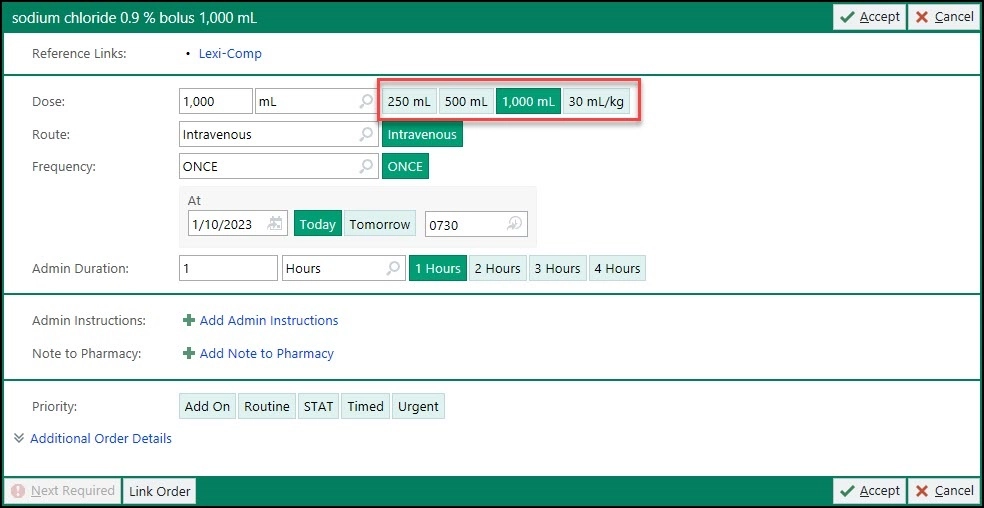Select the 250 mL dose option
The image size is (984, 508).
click(409, 101)
